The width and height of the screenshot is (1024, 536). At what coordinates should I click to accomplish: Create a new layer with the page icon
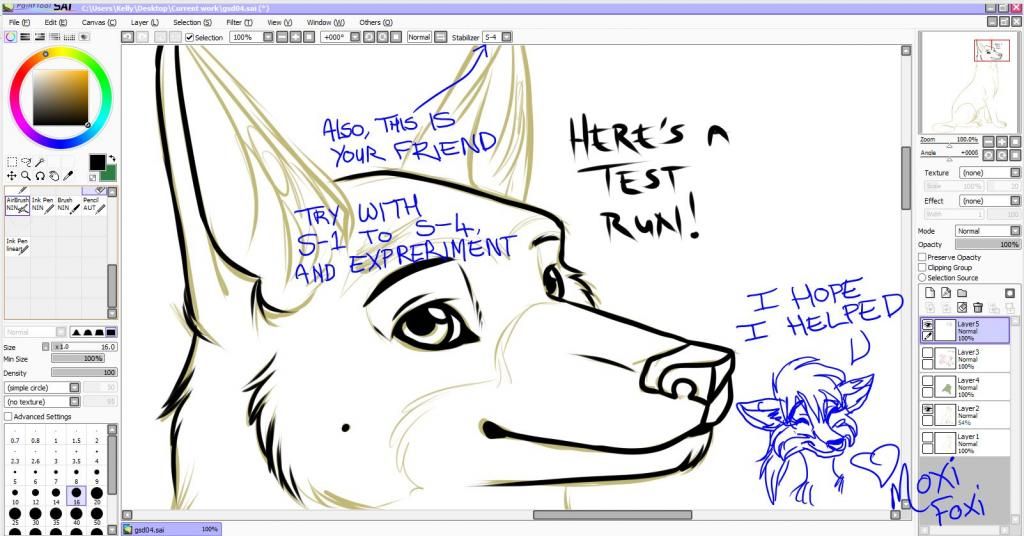[x=929, y=292]
